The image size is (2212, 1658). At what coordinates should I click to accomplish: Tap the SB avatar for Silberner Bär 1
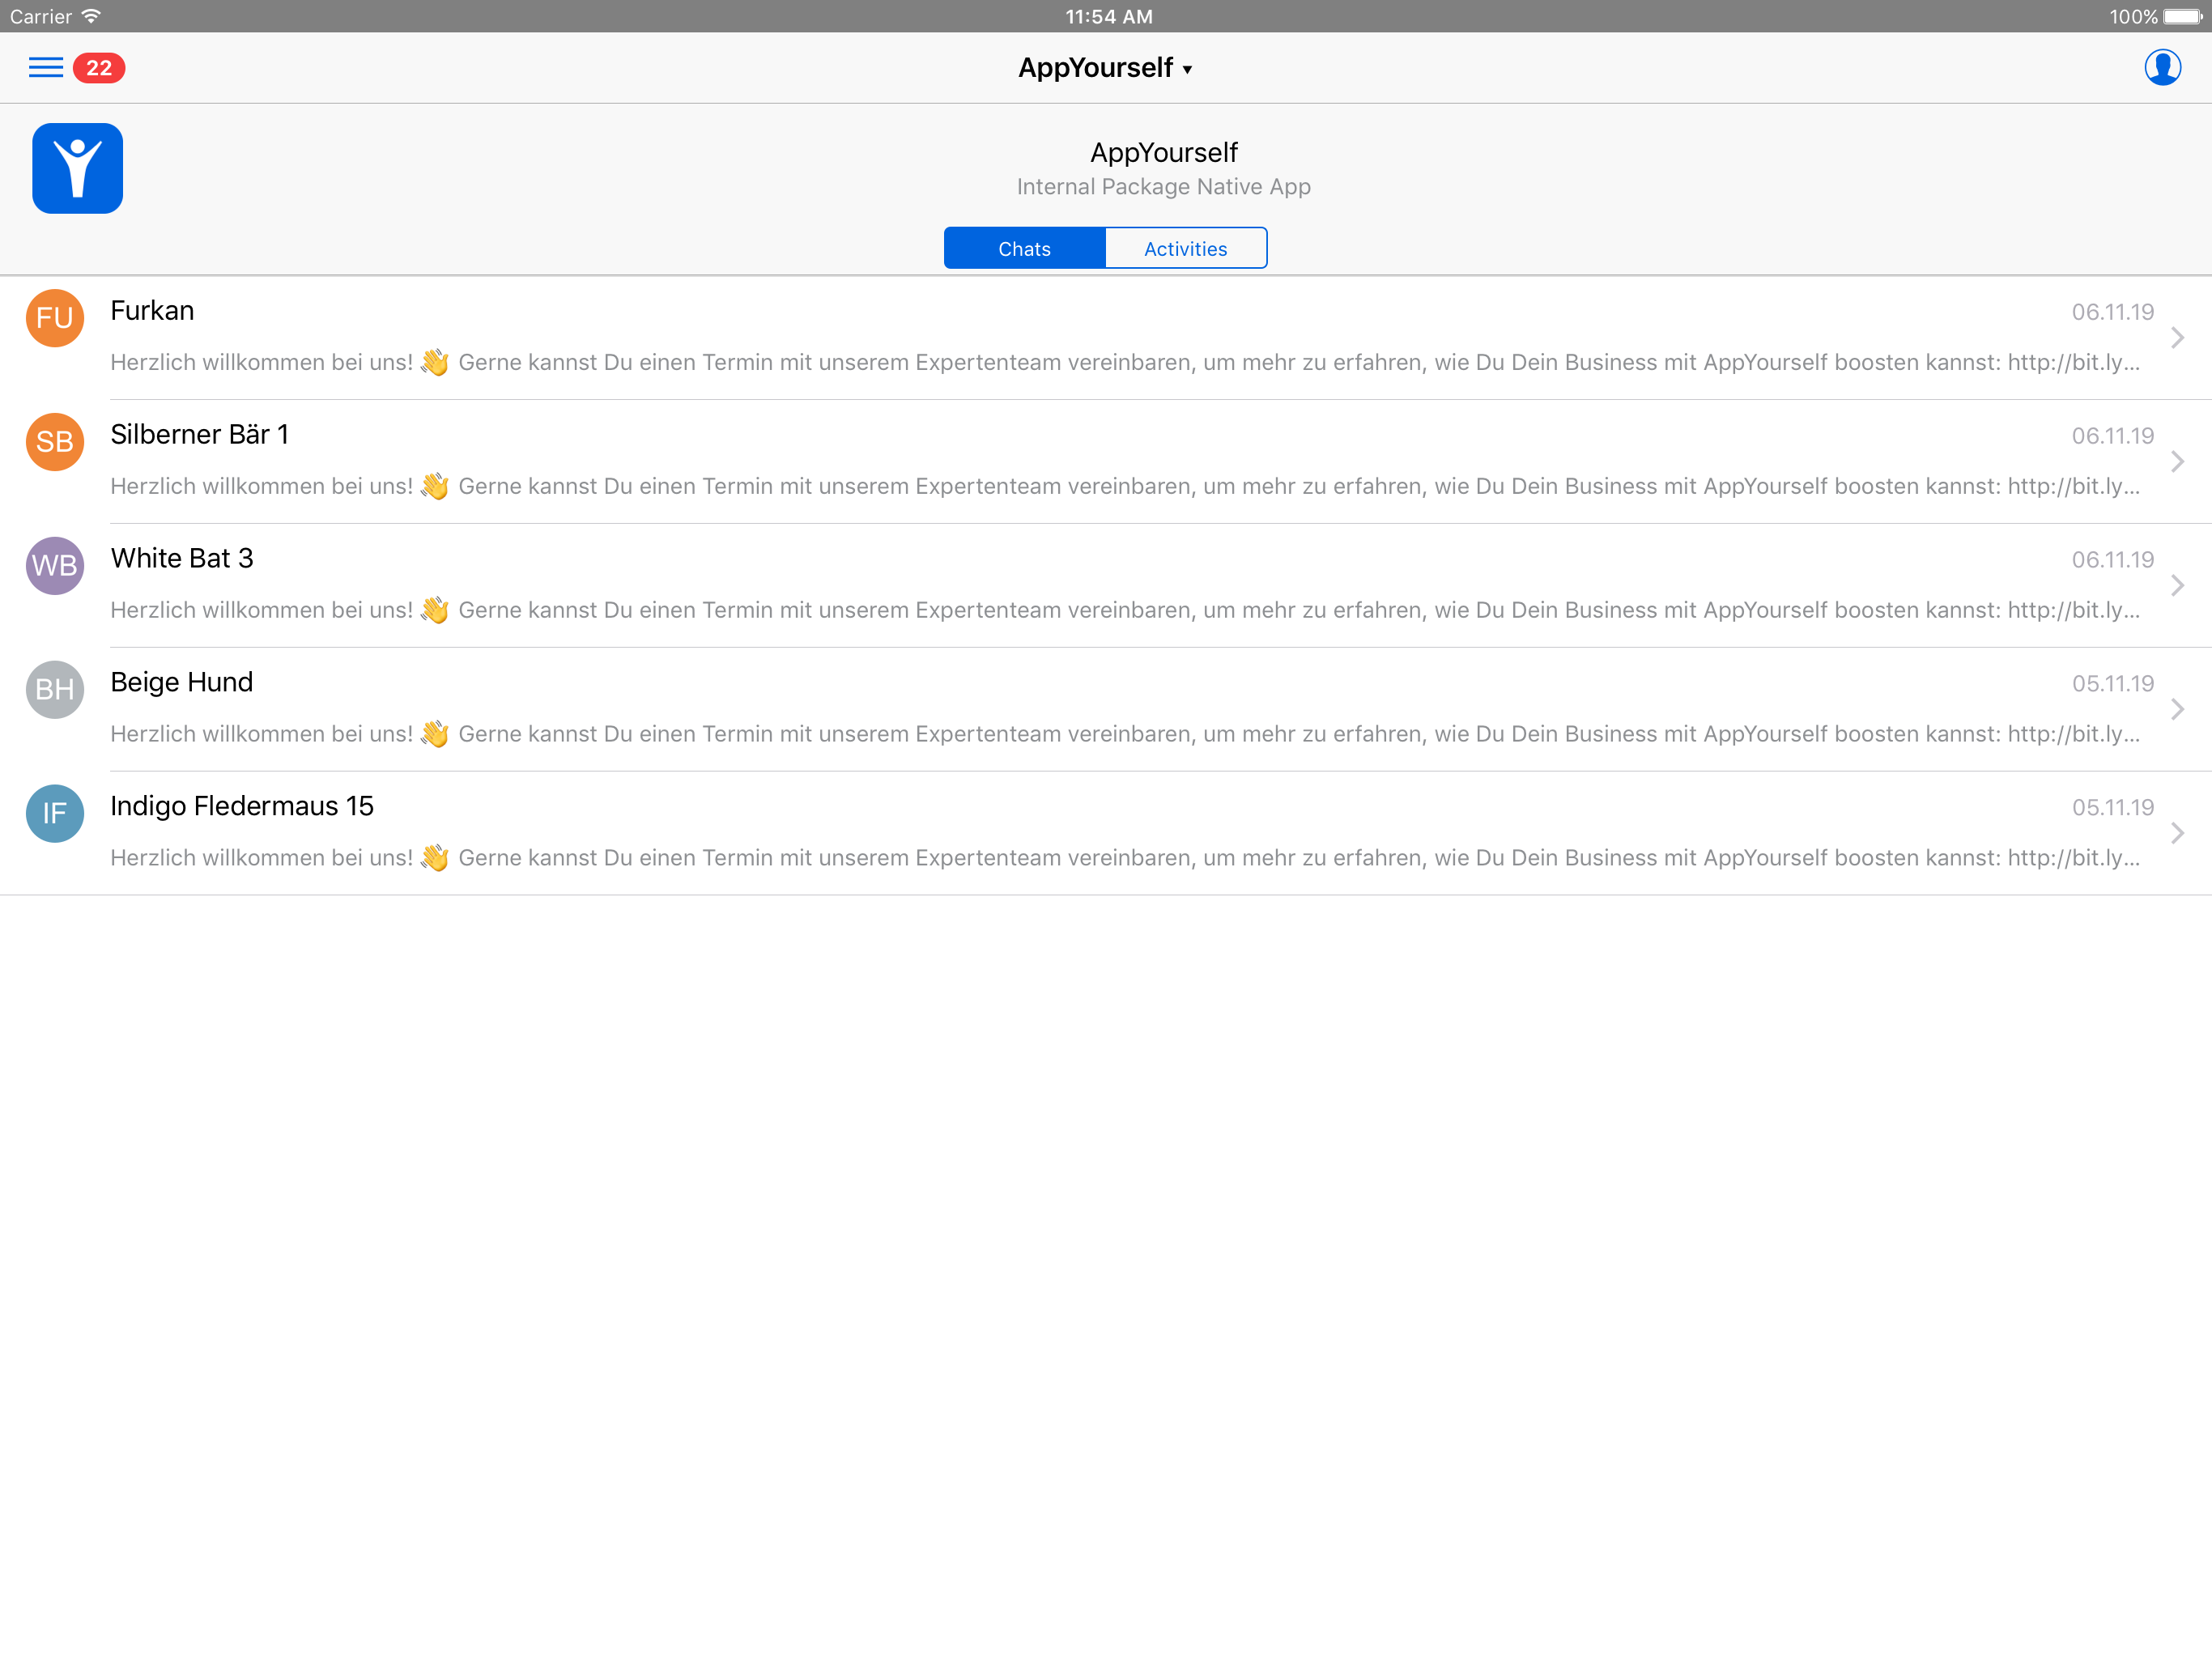click(x=55, y=442)
